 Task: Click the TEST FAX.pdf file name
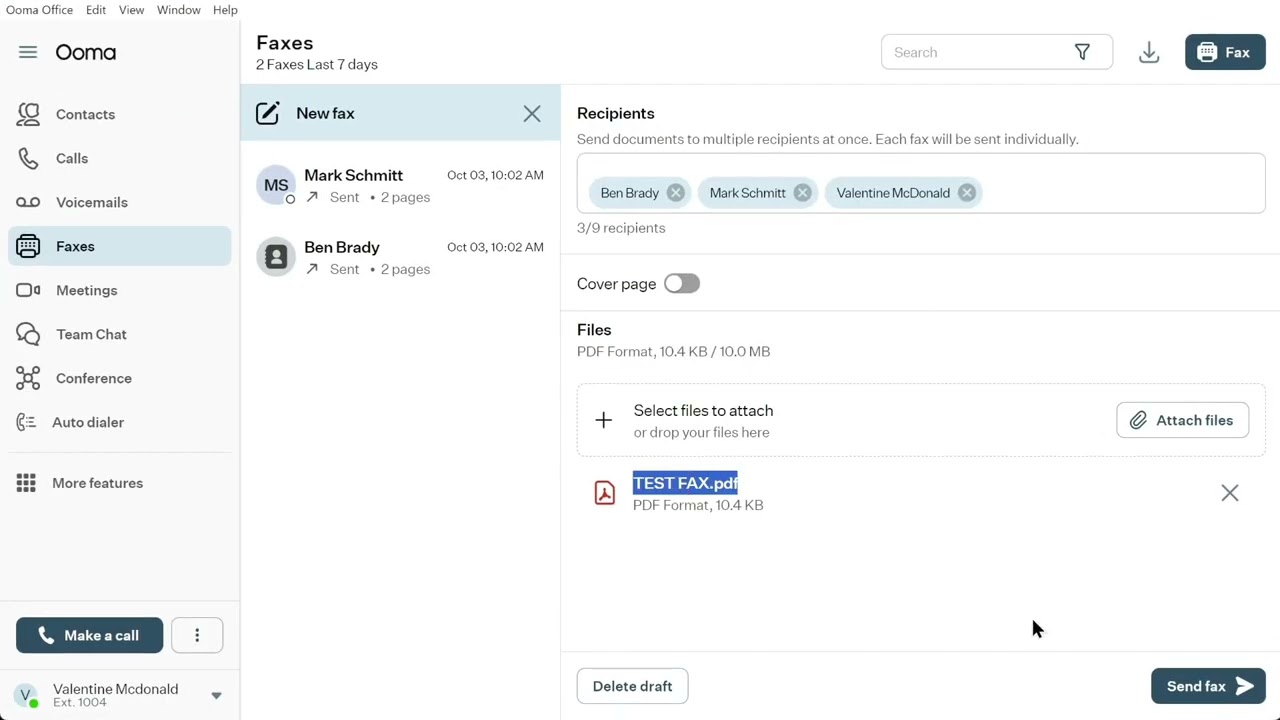click(x=685, y=483)
